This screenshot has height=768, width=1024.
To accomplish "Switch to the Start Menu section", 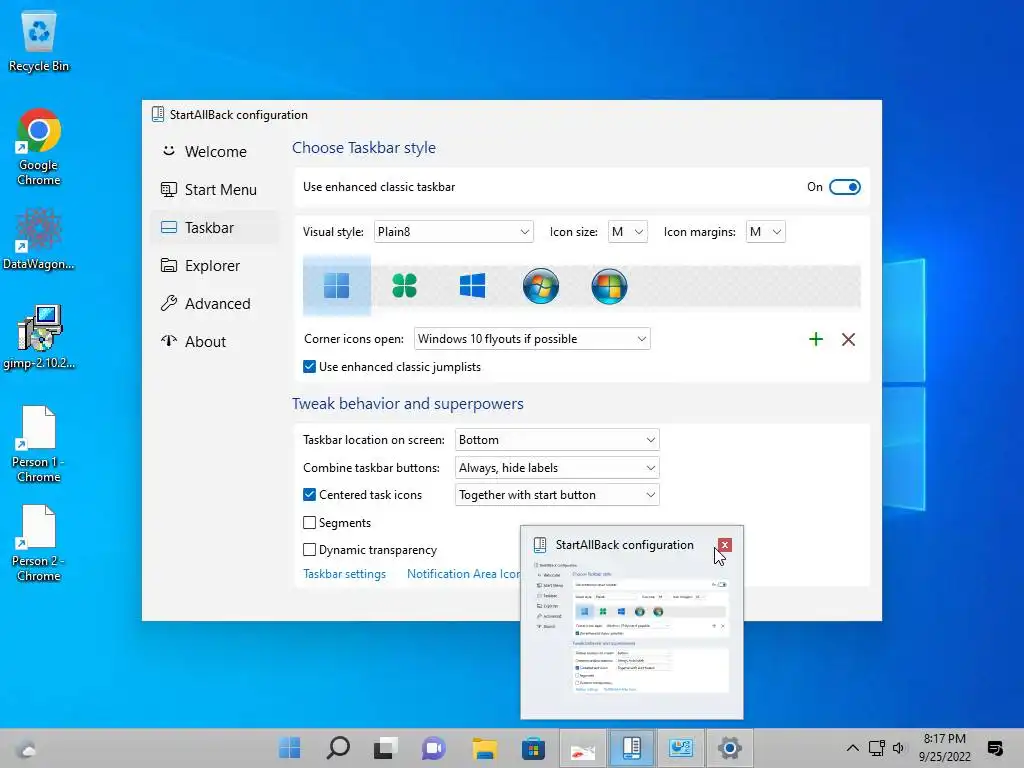I will 214,189.
